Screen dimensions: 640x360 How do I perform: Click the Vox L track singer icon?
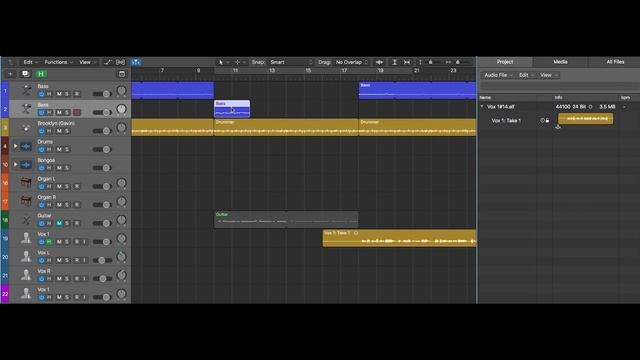coord(26,257)
